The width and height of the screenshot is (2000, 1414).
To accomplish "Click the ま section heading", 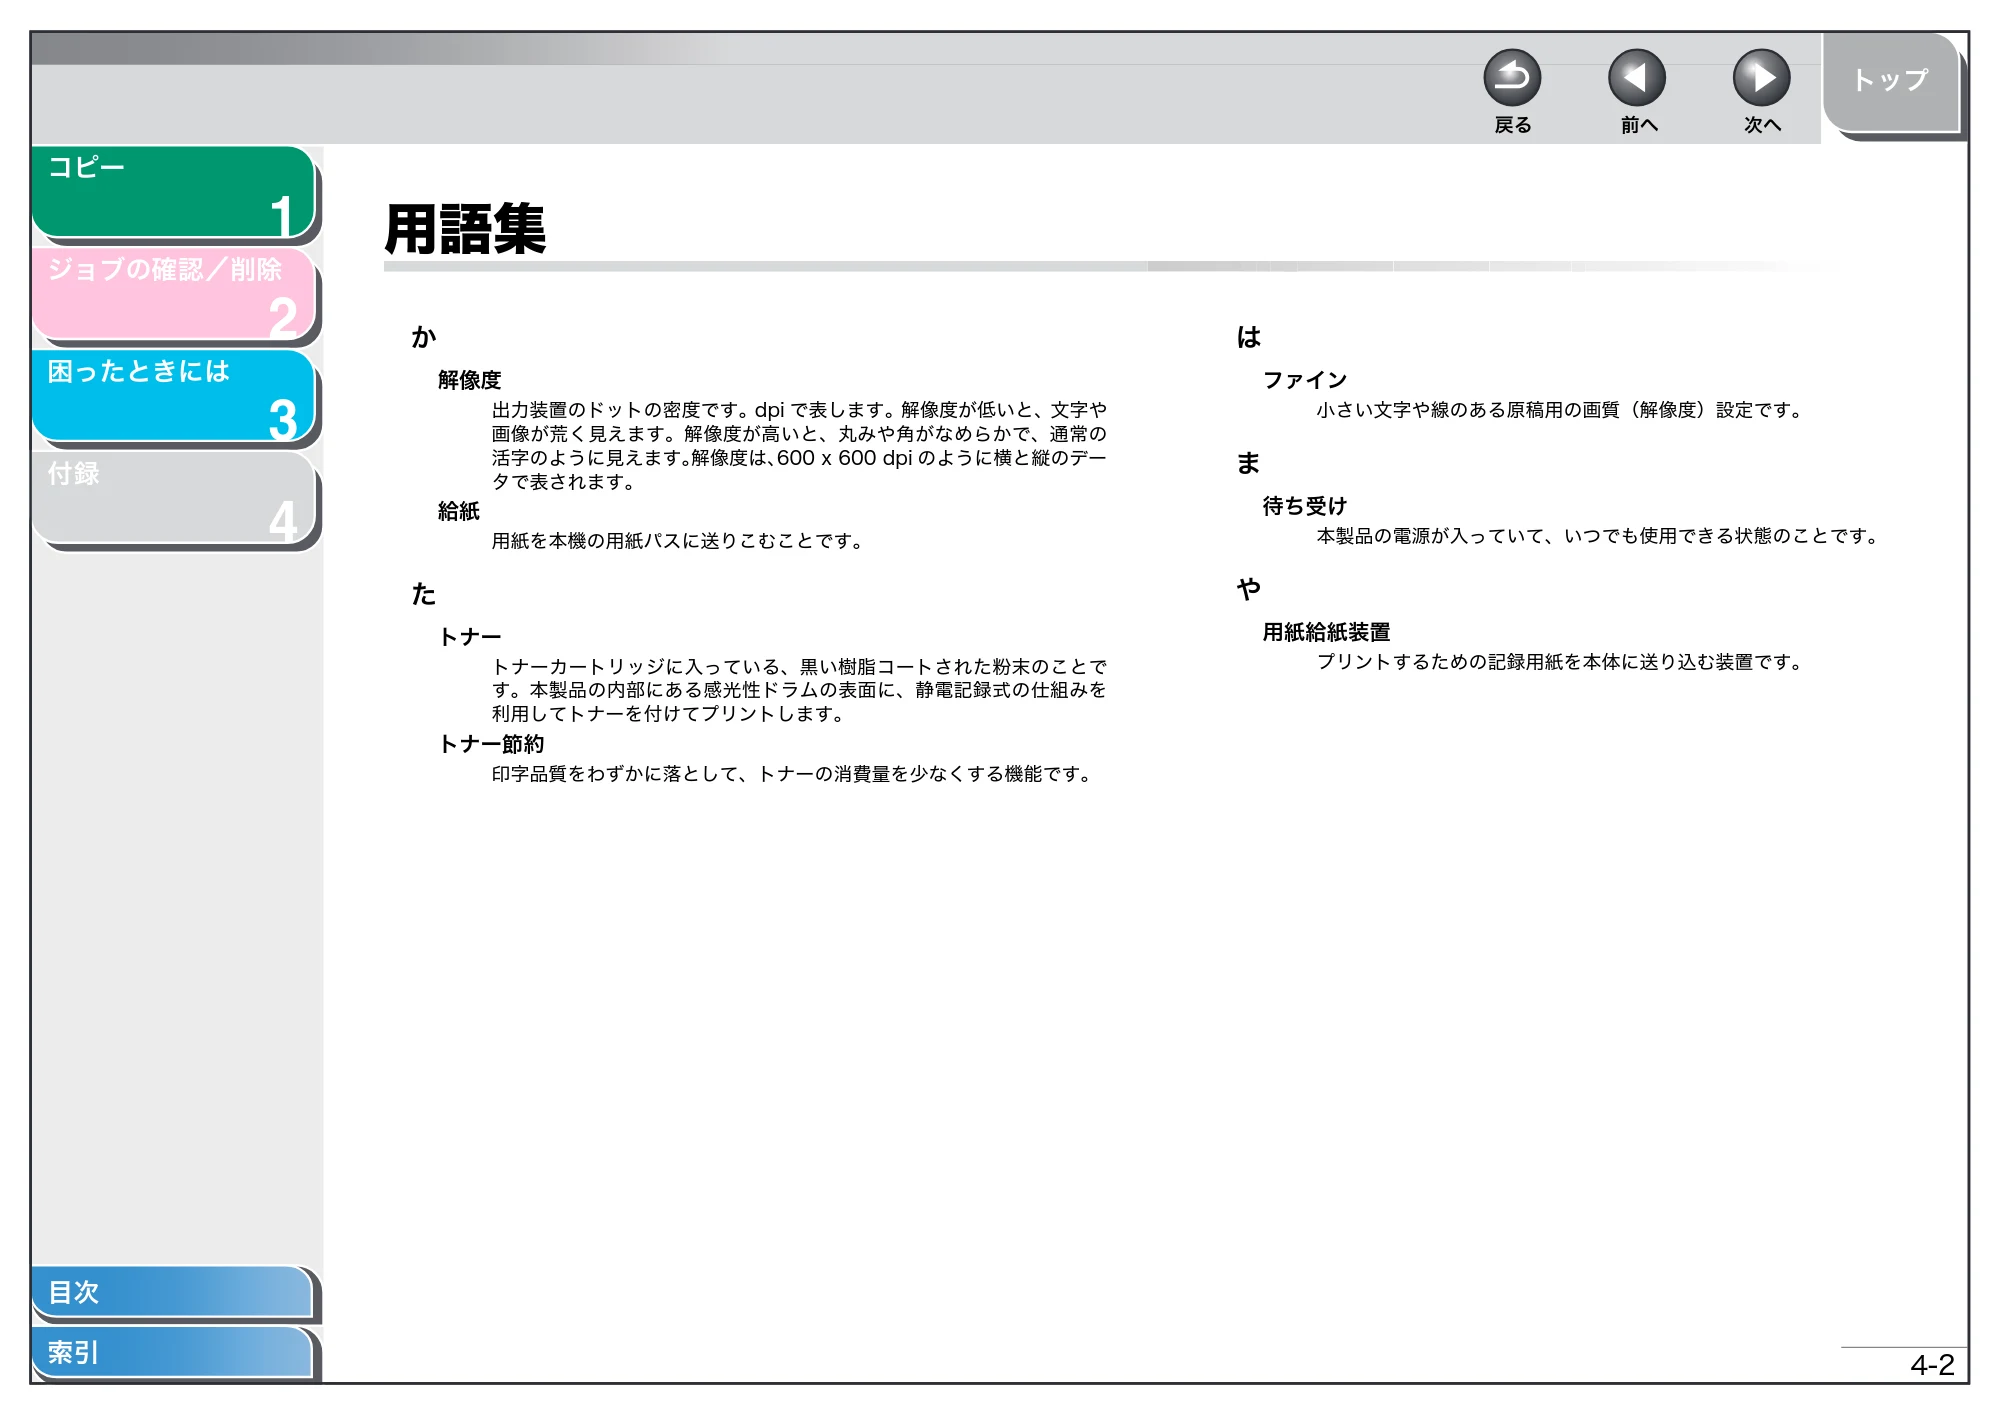I will tap(1249, 463).
